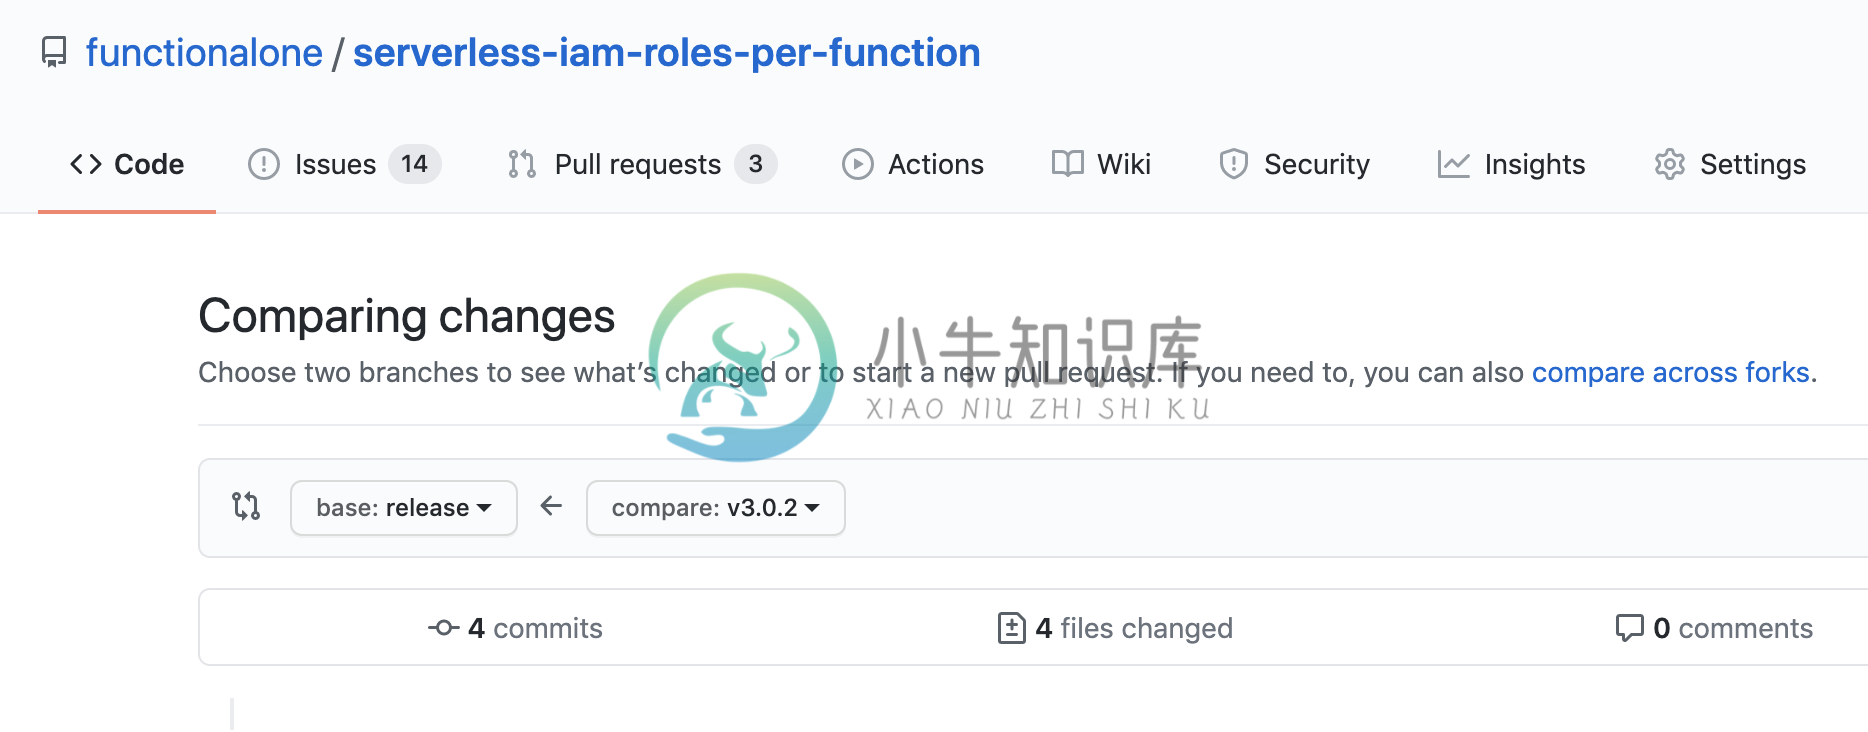
Task: View the 4 files changed section
Action: (x=1115, y=628)
